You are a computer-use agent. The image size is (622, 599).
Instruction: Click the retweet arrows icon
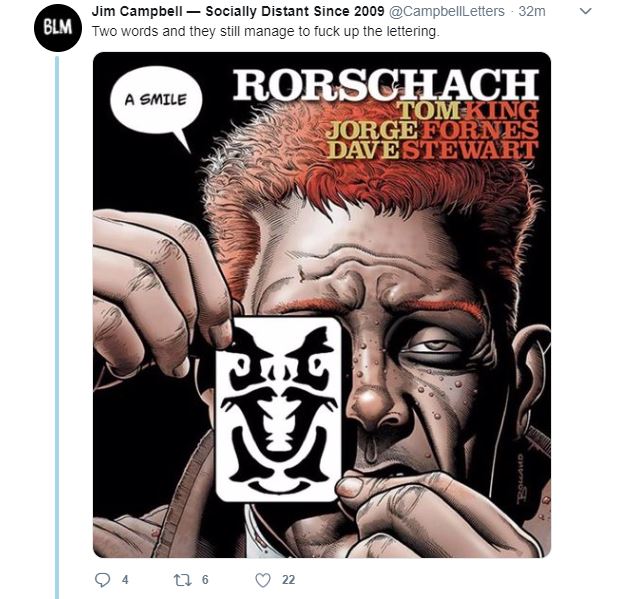point(183,579)
